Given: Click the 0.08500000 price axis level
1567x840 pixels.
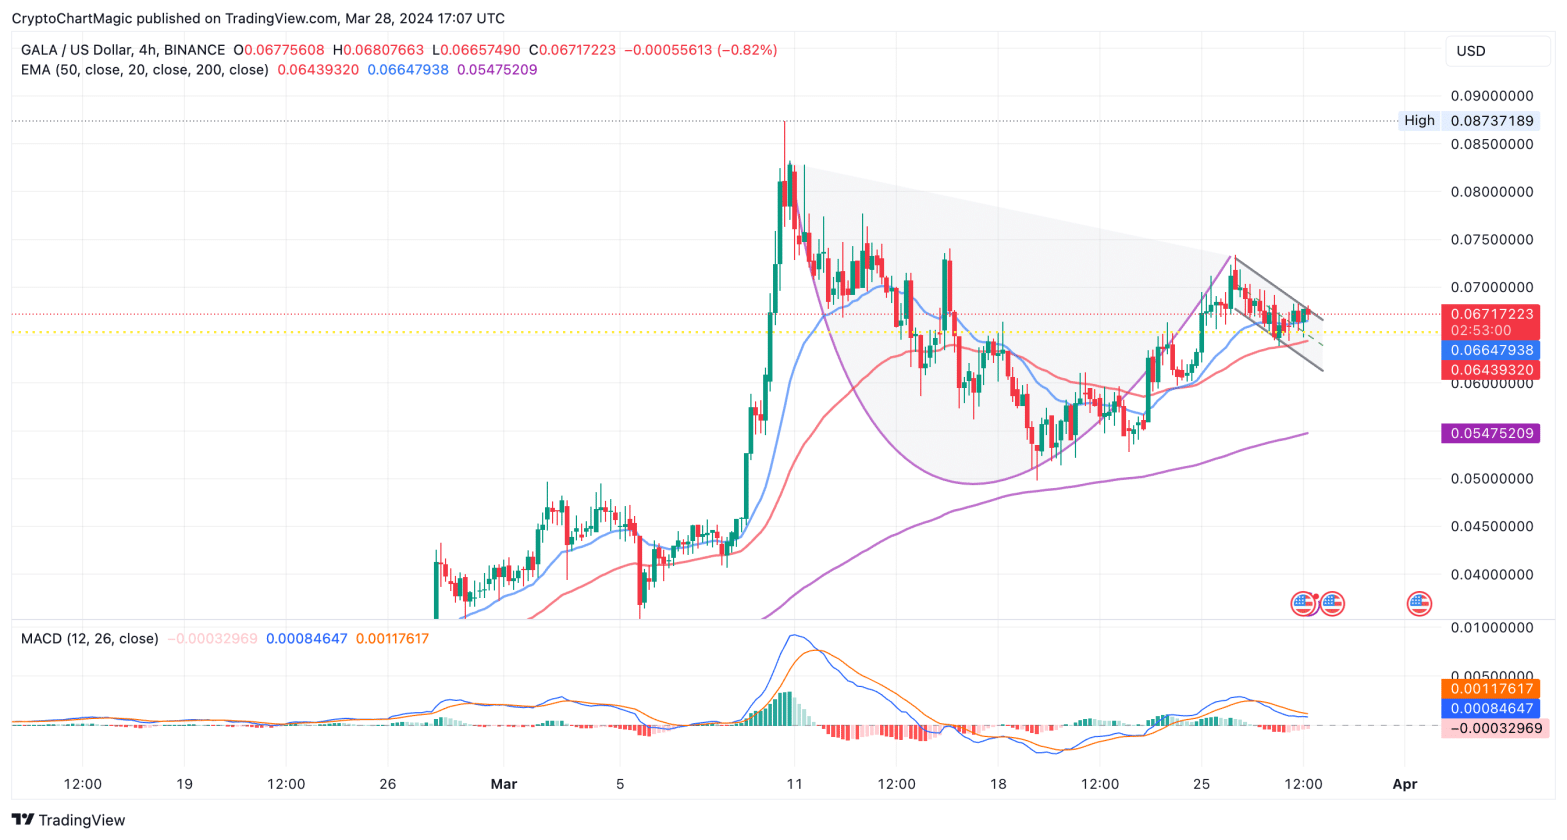Looking at the screenshot, I should [1492, 144].
